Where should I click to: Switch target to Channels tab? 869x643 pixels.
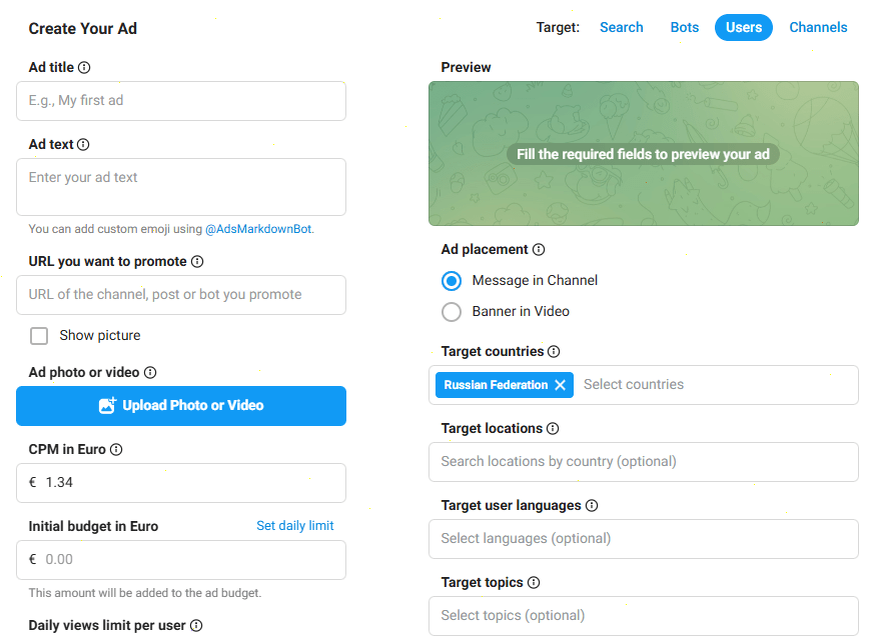tap(817, 28)
